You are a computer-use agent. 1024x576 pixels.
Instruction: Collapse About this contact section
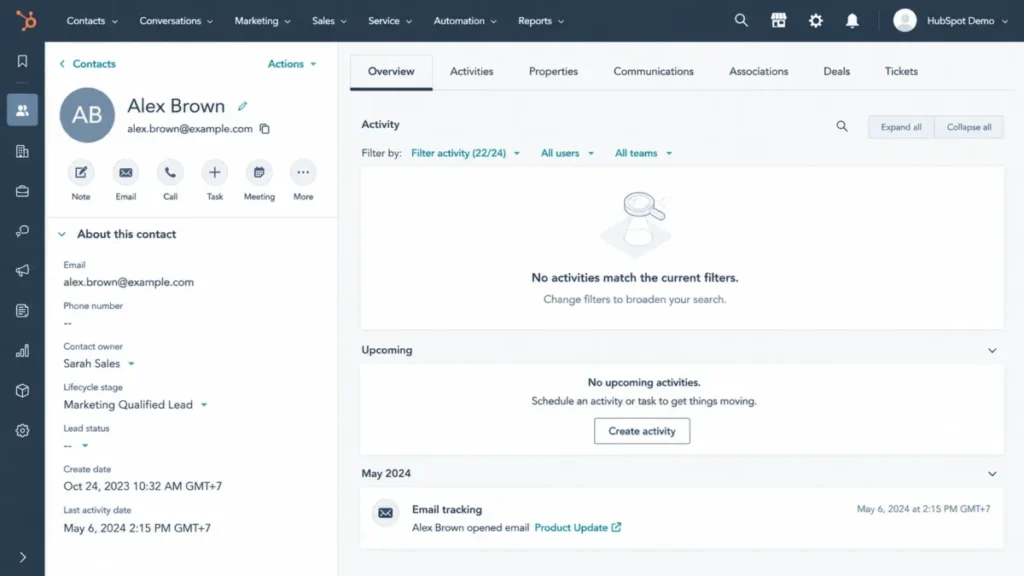point(62,234)
